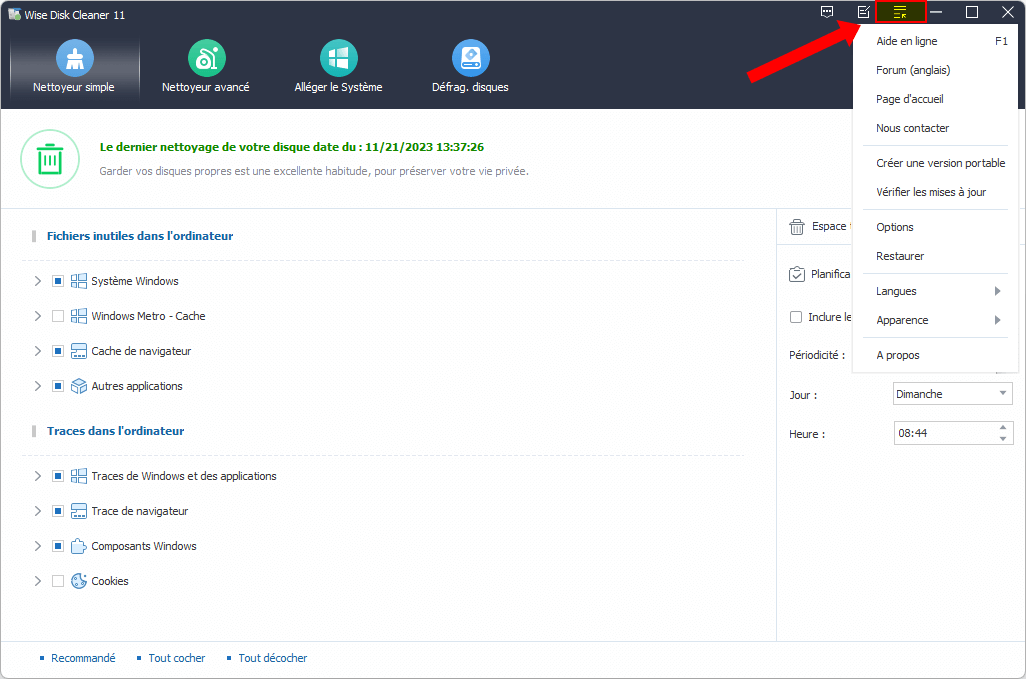
Task: Toggle the Système Windows checkbox
Action: coord(58,281)
